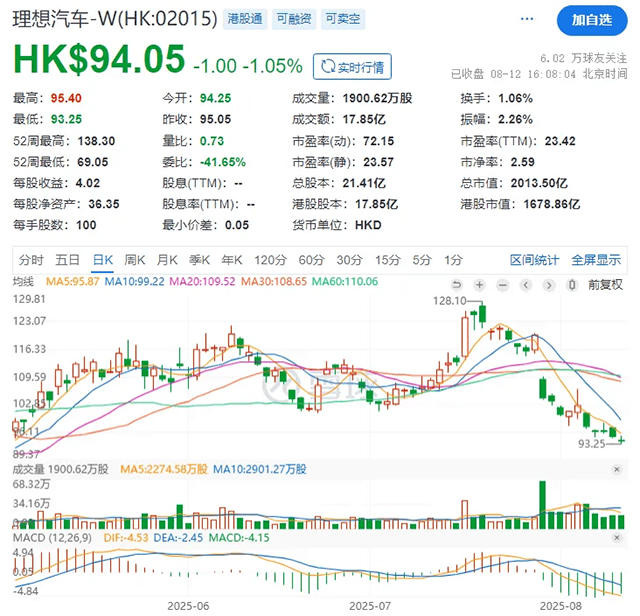Click the volume MA5:2274.58万股 label

click(x=164, y=469)
